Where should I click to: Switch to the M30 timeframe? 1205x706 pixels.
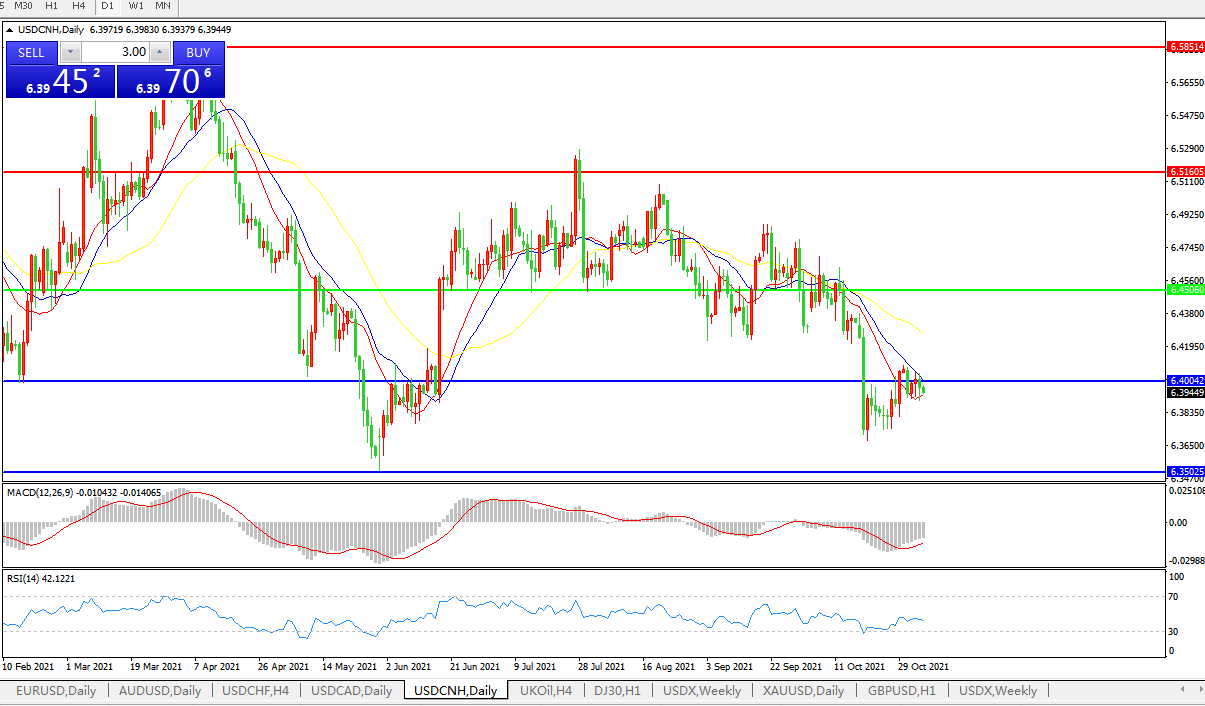point(23,6)
